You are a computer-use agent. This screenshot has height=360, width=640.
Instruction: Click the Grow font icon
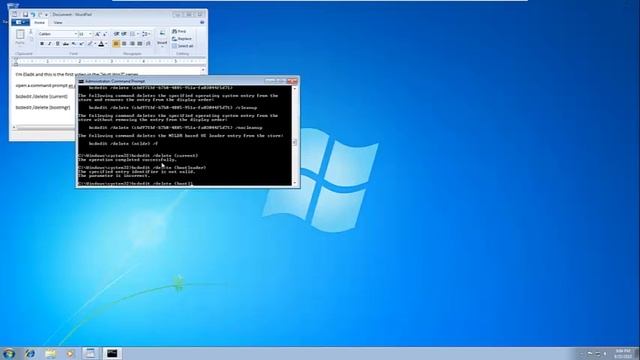tap(97, 34)
